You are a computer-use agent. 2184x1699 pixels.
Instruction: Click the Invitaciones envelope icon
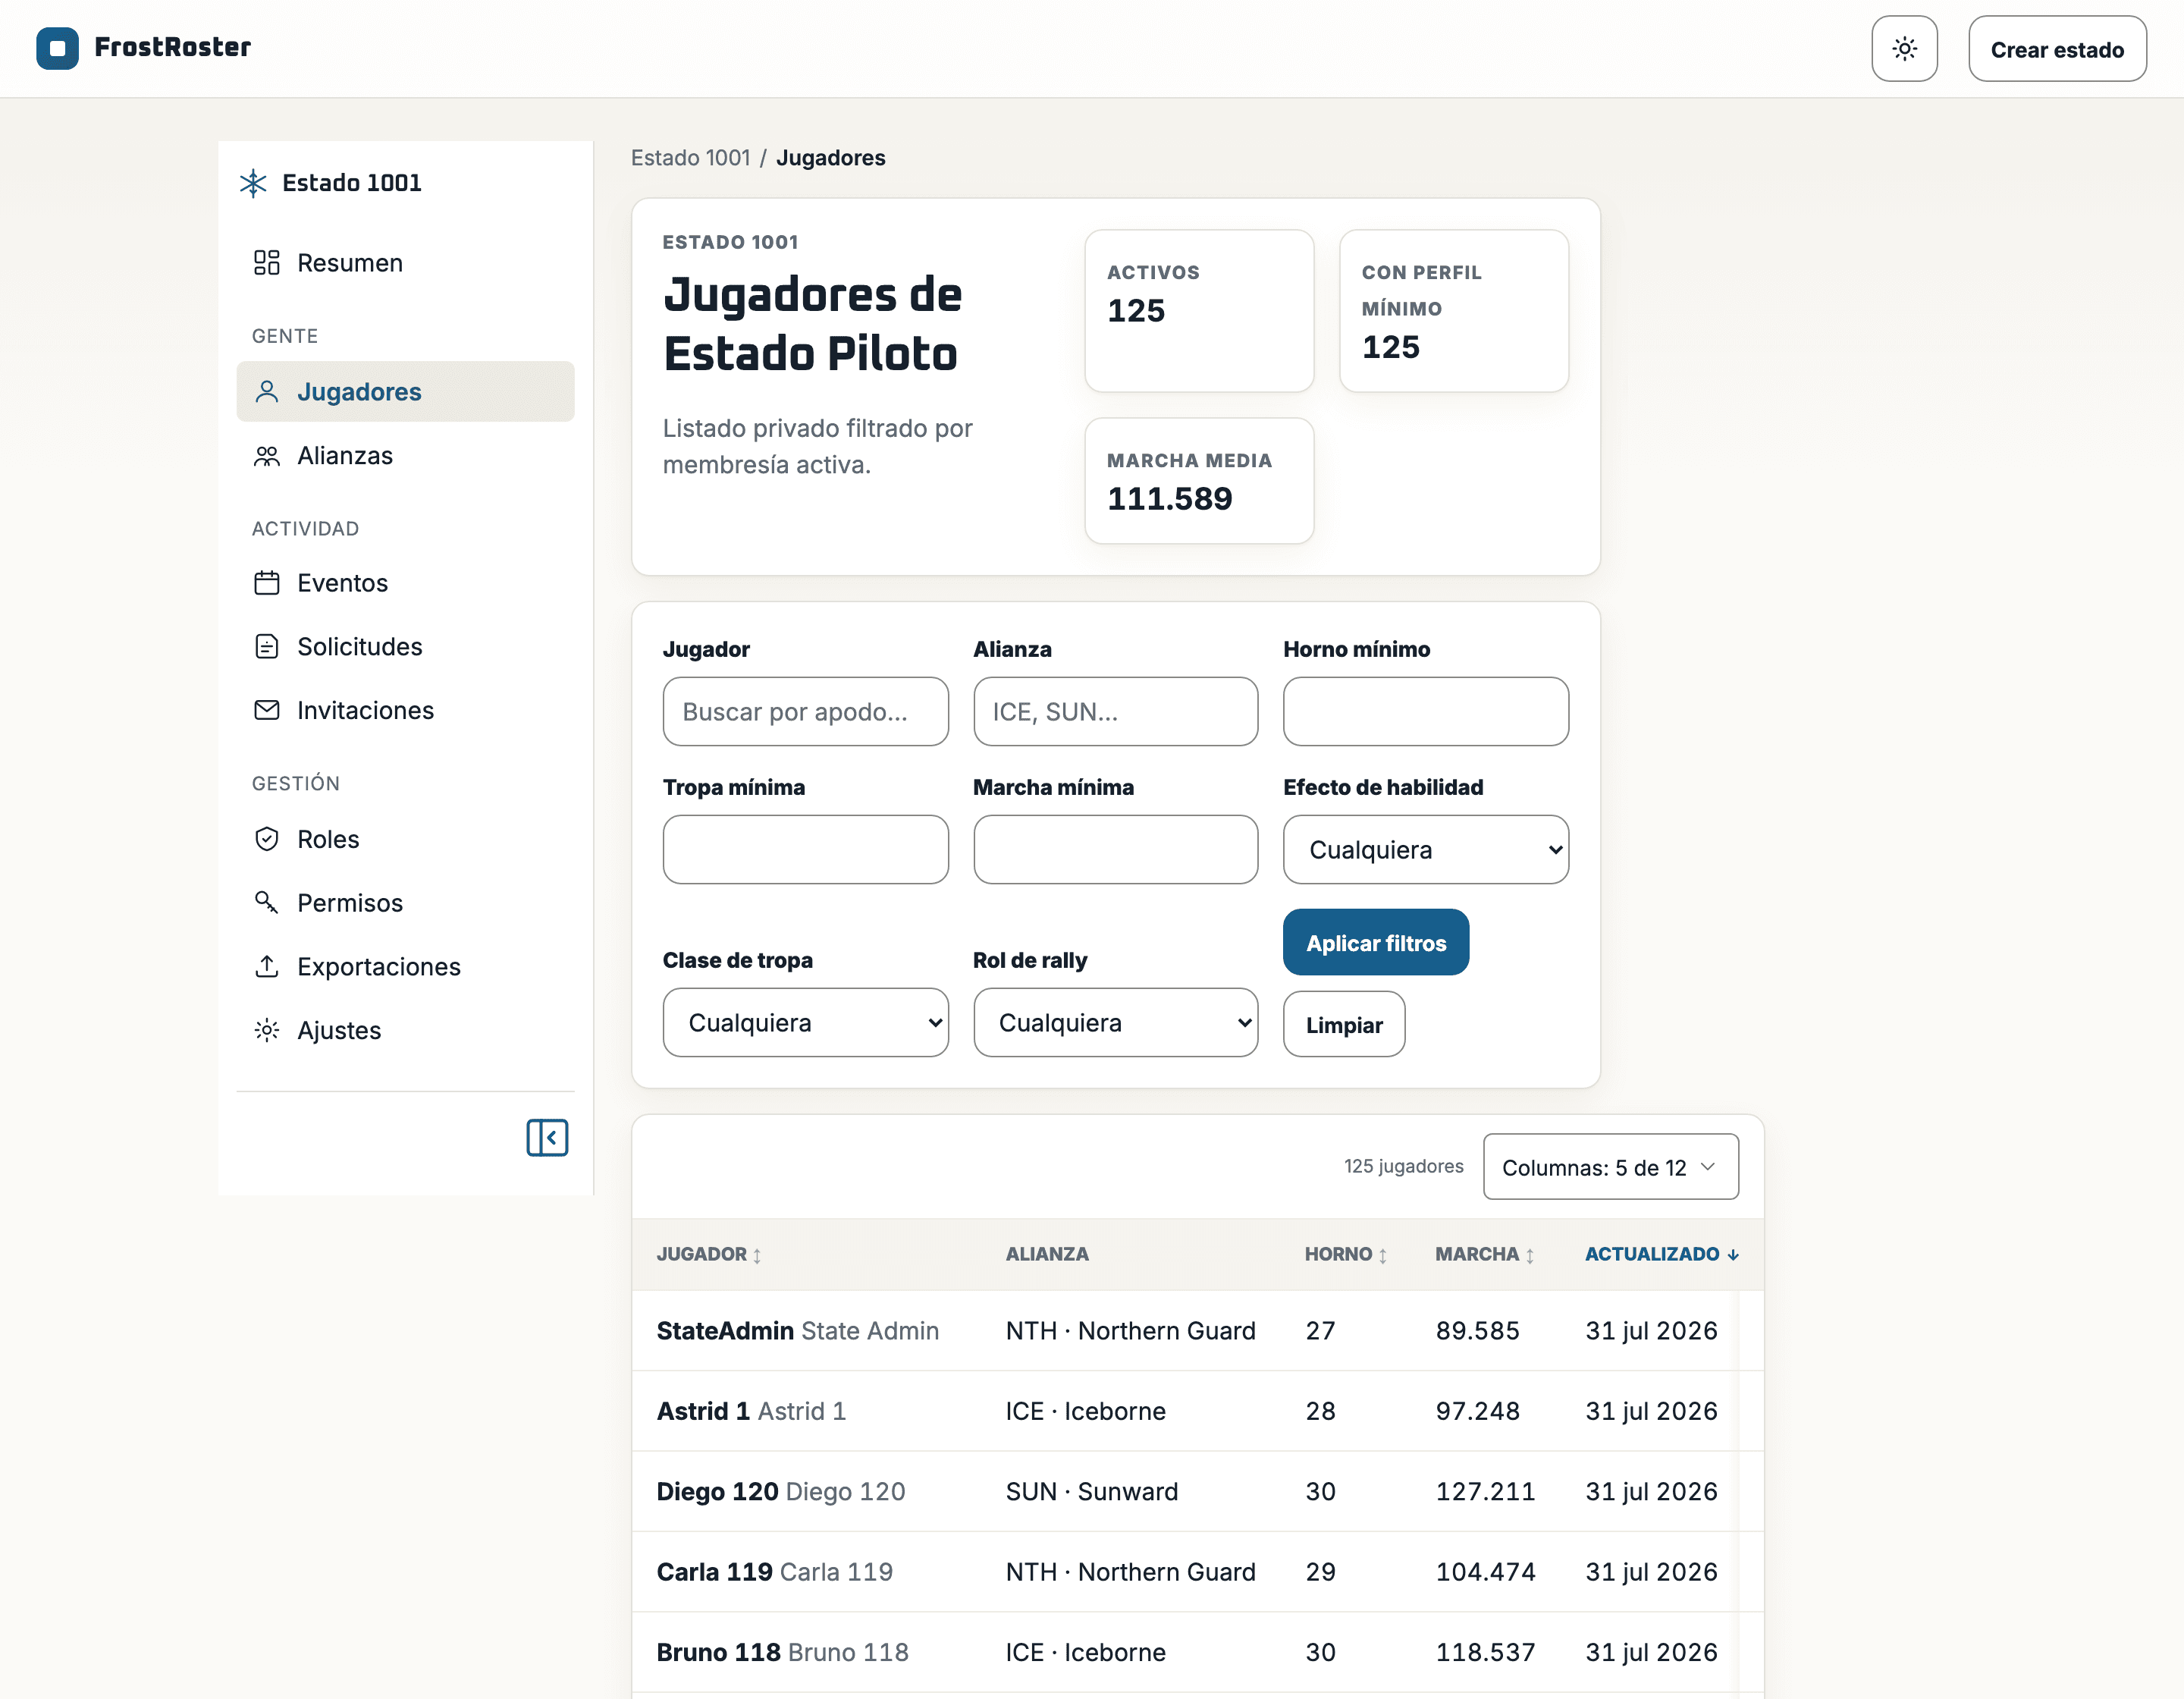tap(266, 710)
